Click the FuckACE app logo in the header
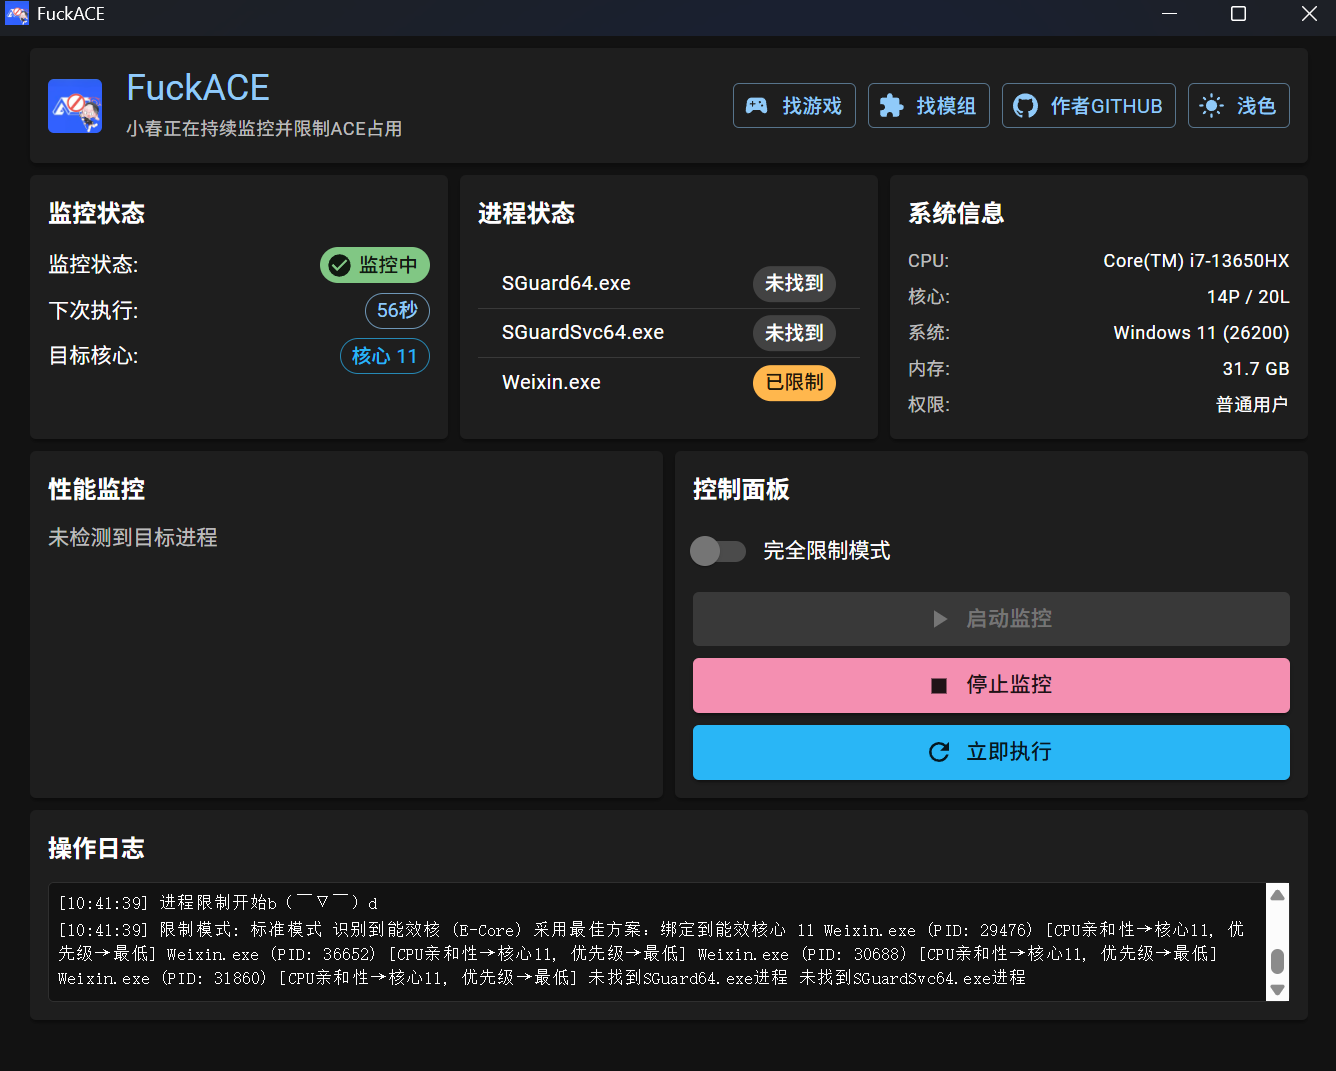Viewport: 1336px width, 1071px height. (75, 105)
